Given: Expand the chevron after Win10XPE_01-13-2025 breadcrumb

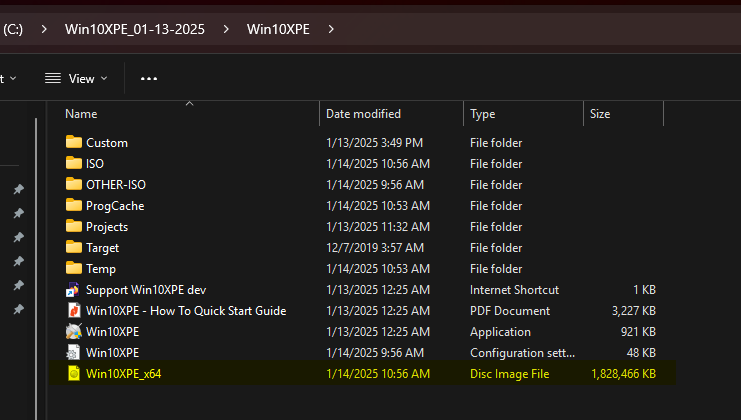Looking at the screenshot, I should coord(226,29).
